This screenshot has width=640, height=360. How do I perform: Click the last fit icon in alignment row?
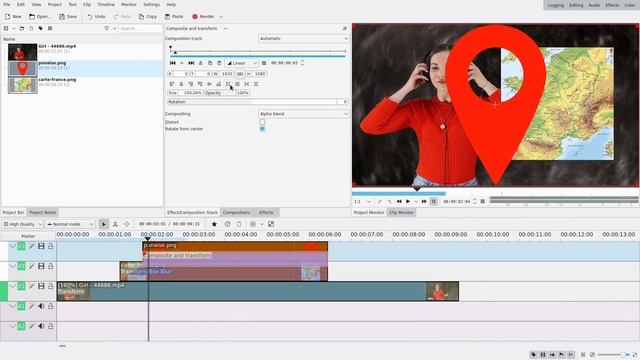click(256, 84)
